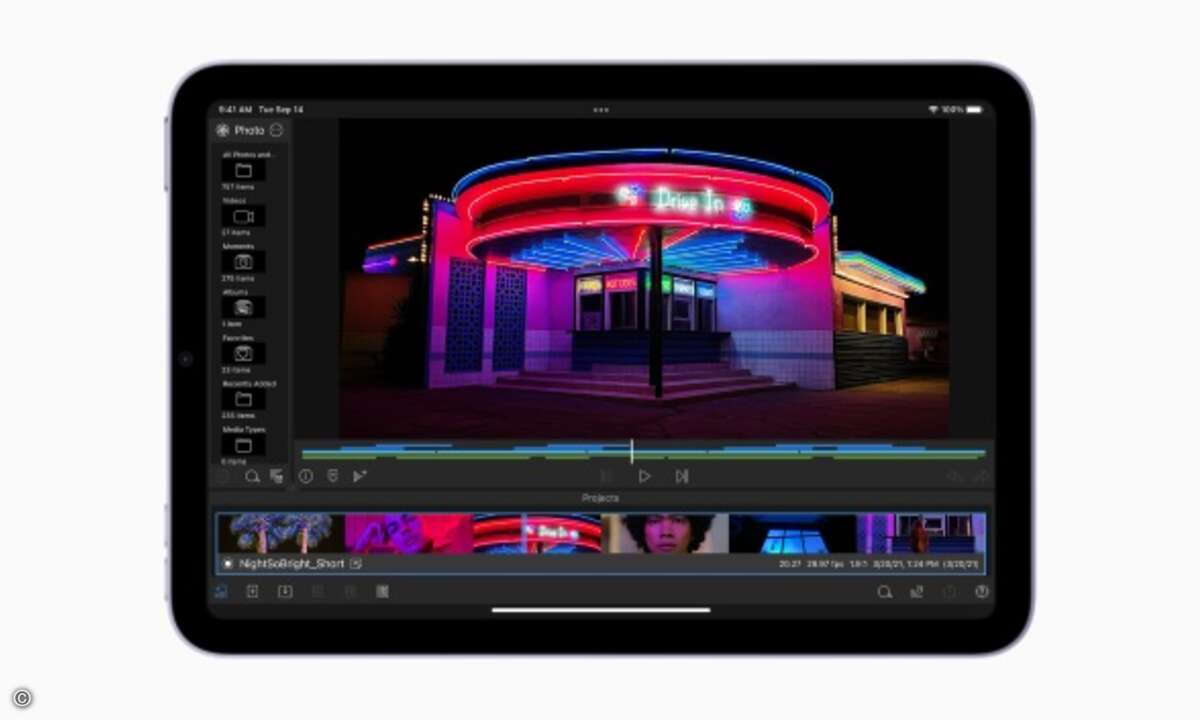1200x720 pixels.
Task: Tap the Wi-Fi status icon
Action: coord(933,109)
